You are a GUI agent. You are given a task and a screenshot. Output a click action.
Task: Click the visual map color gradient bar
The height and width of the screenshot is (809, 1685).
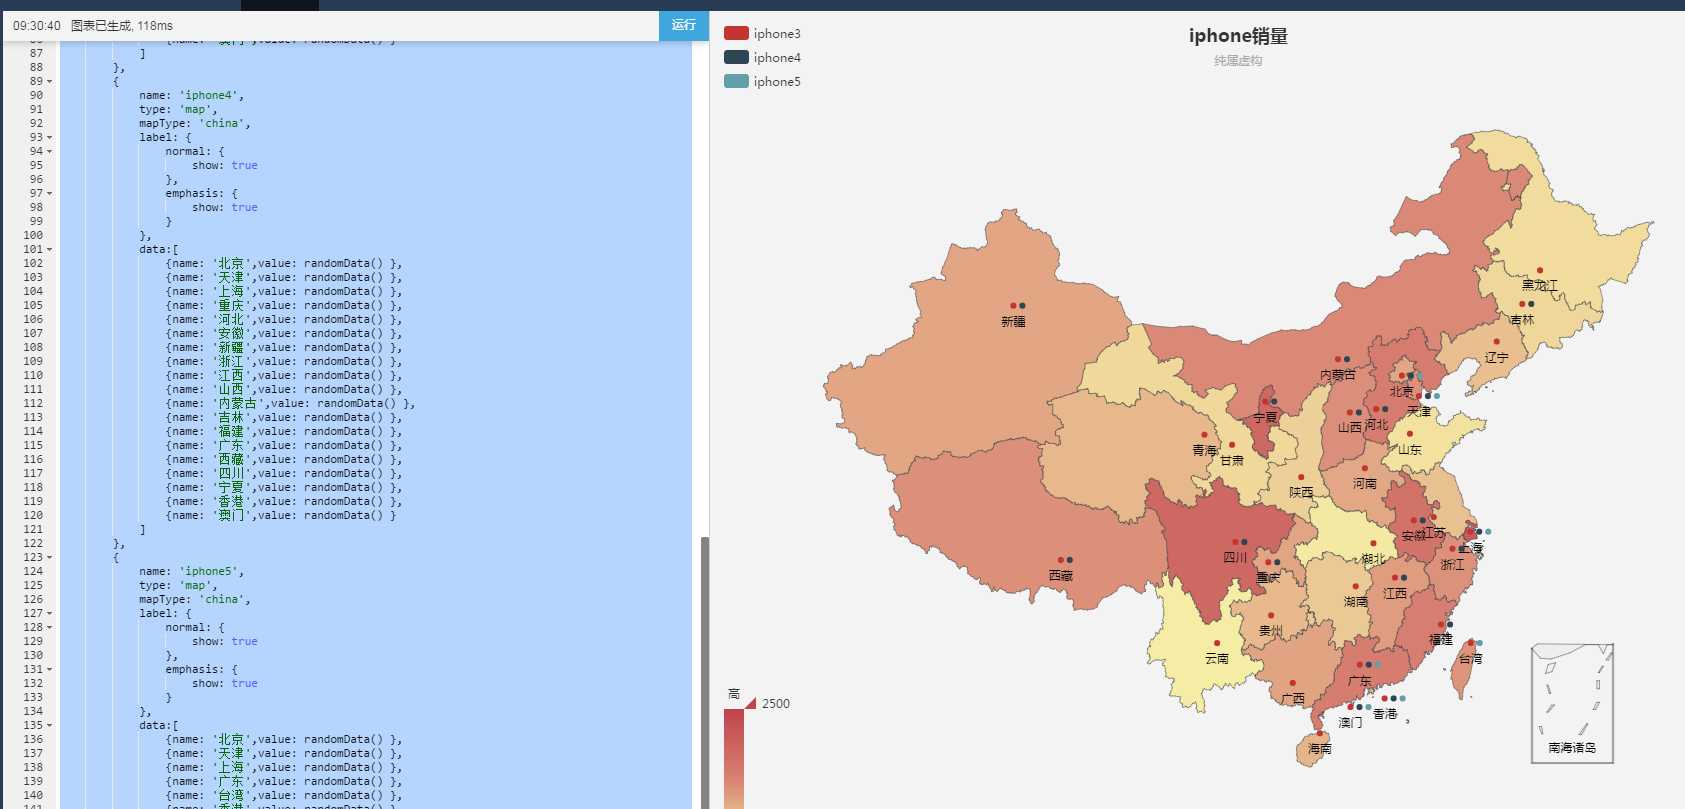[x=734, y=758]
